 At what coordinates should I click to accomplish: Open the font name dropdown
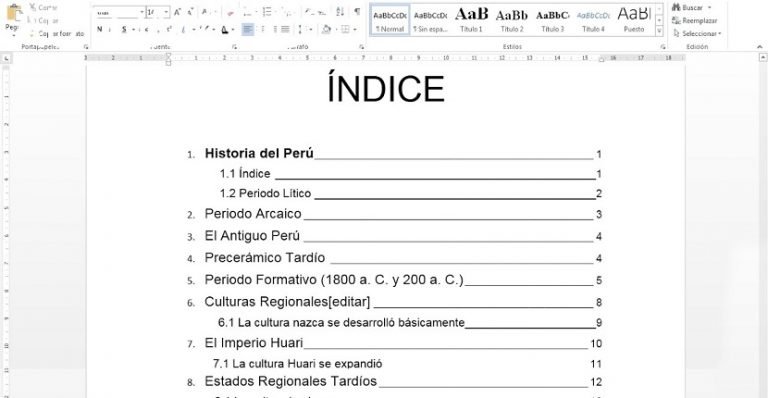pos(142,12)
